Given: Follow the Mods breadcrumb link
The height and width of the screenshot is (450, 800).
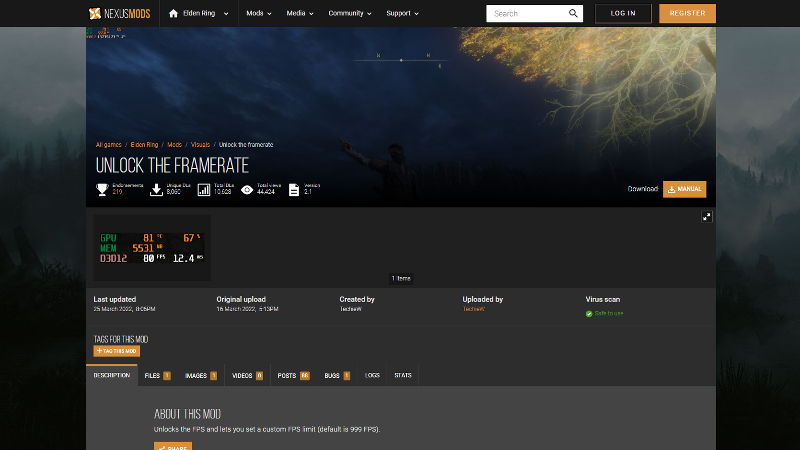Looking at the screenshot, I should pos(174,145).
